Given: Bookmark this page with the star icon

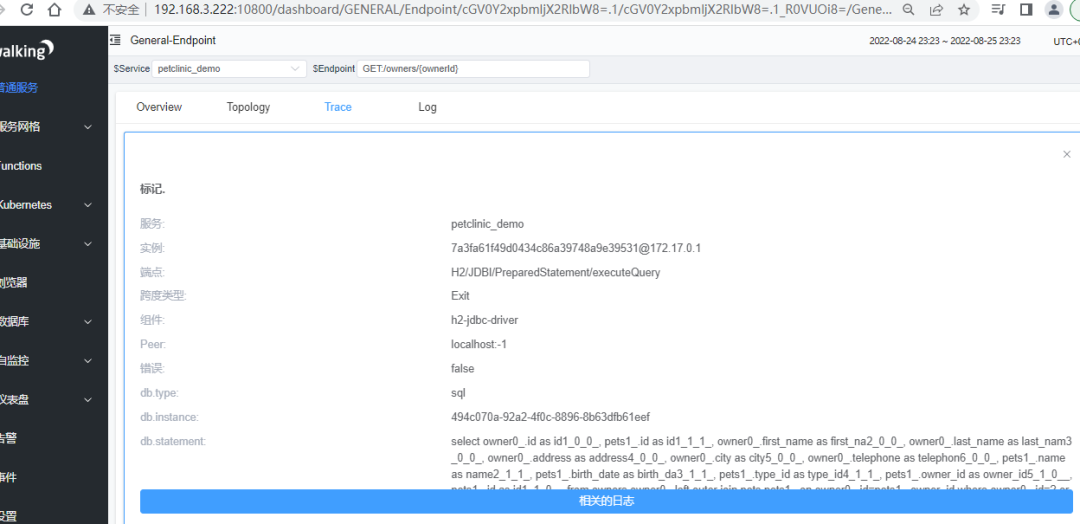Looking at the screenshot, I should coord(964,10).
